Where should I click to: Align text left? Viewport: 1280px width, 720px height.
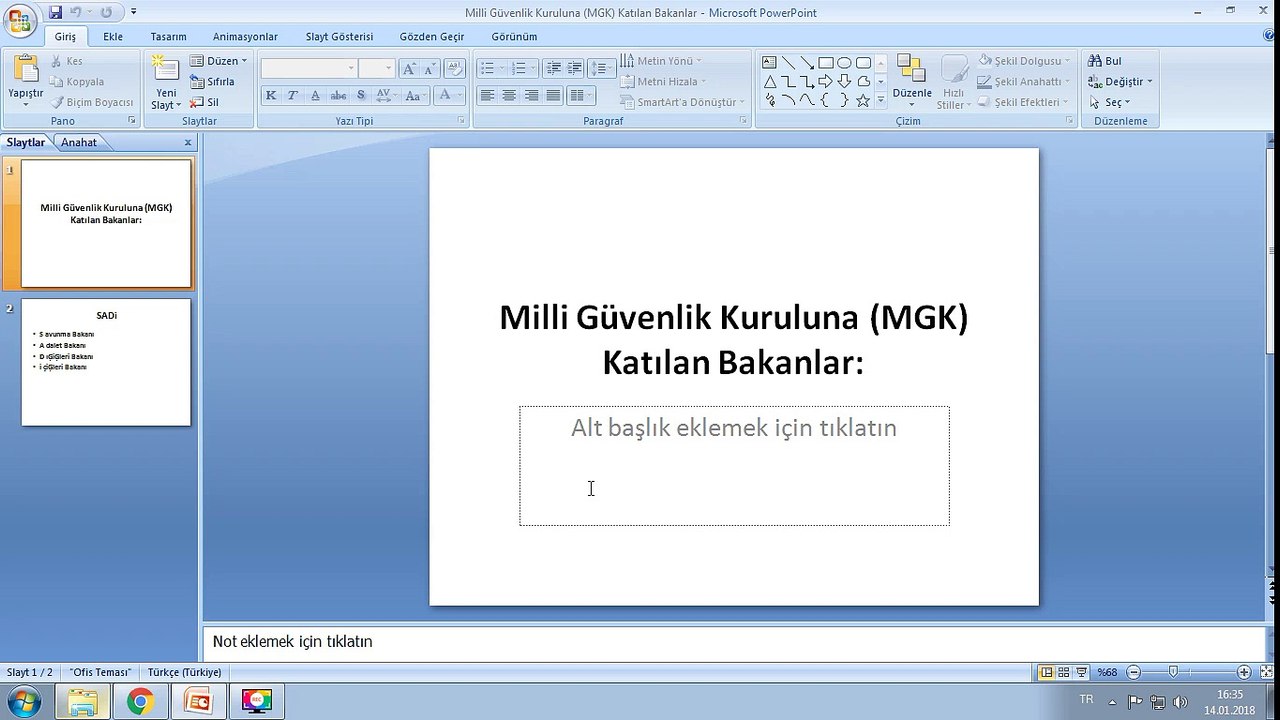click(x=487, y=95)
